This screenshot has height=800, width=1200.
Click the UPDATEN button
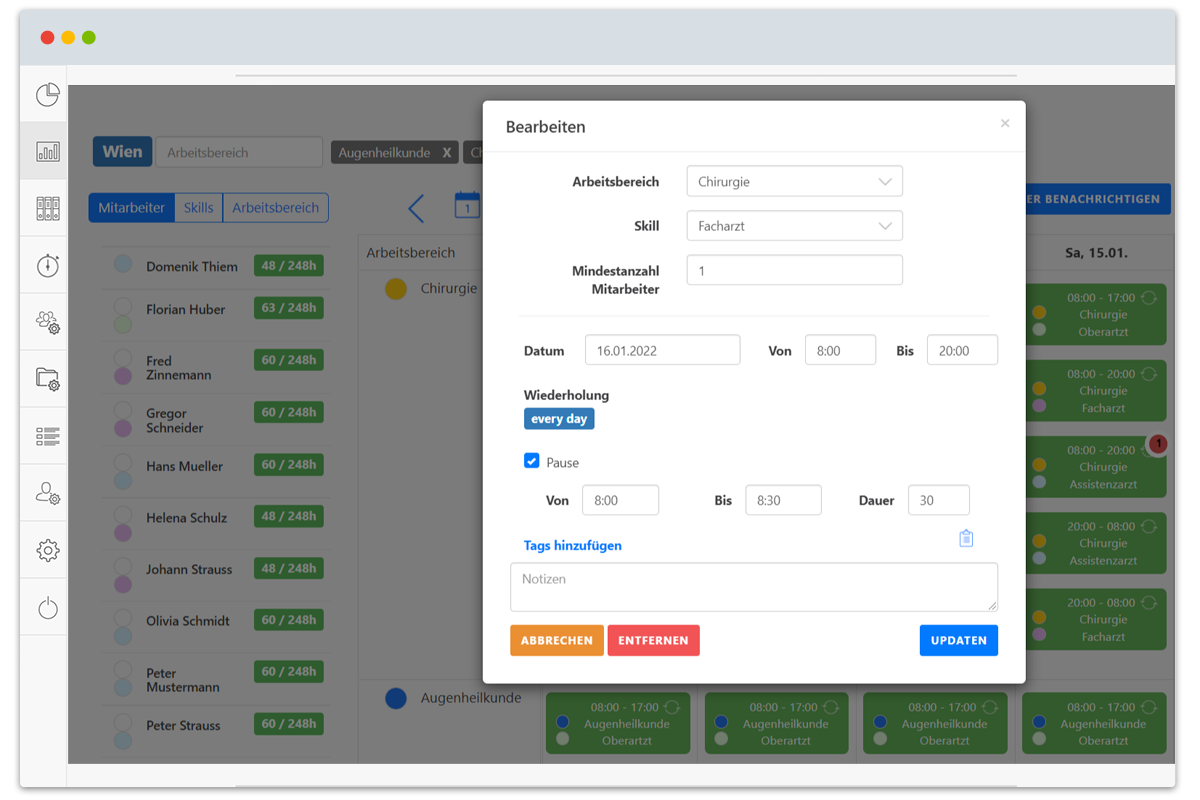point(959,640)
